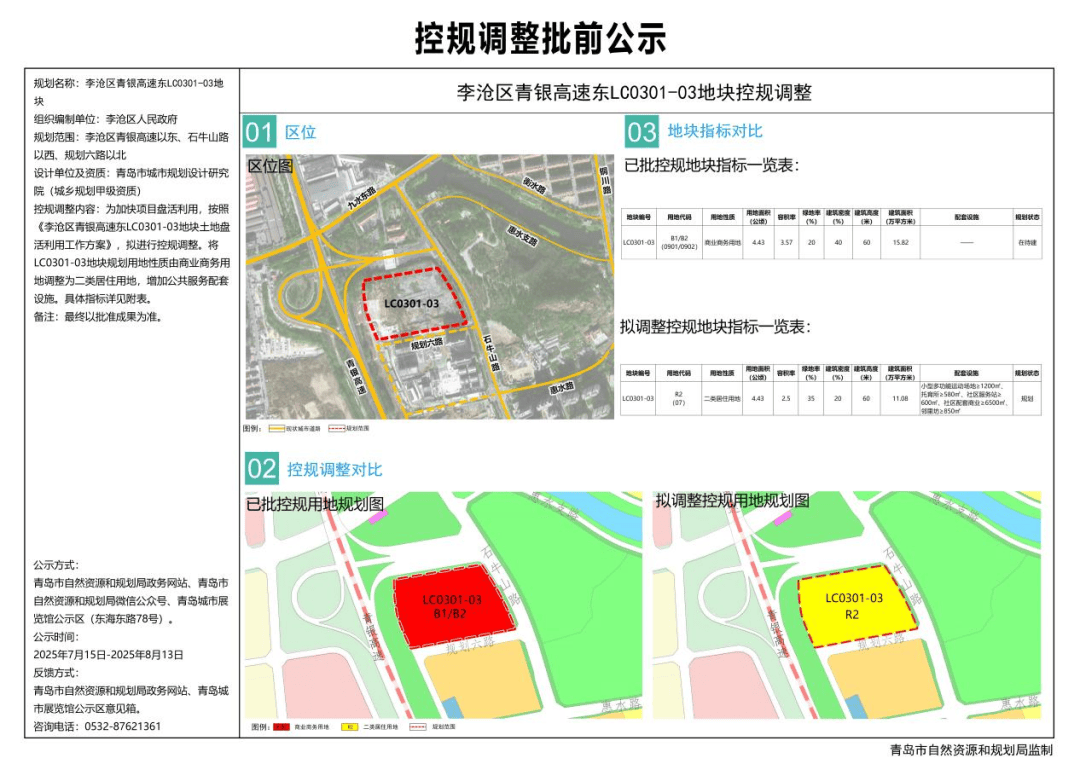Screen dimensions: 1080x764
Task: Click the 控规调整对比 section heading
Action: click(x=334, y=469)
